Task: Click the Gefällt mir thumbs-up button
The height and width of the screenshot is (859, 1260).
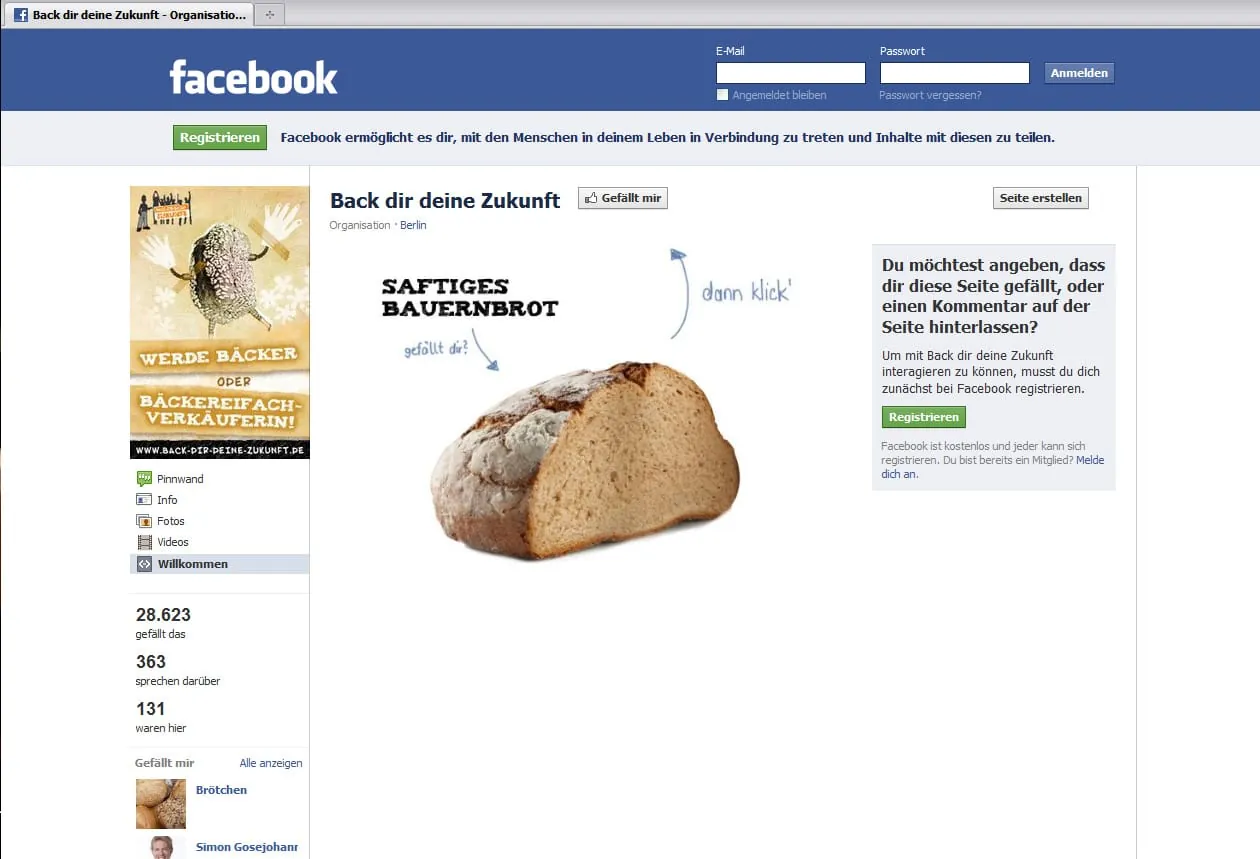Action: click(623, 198)
